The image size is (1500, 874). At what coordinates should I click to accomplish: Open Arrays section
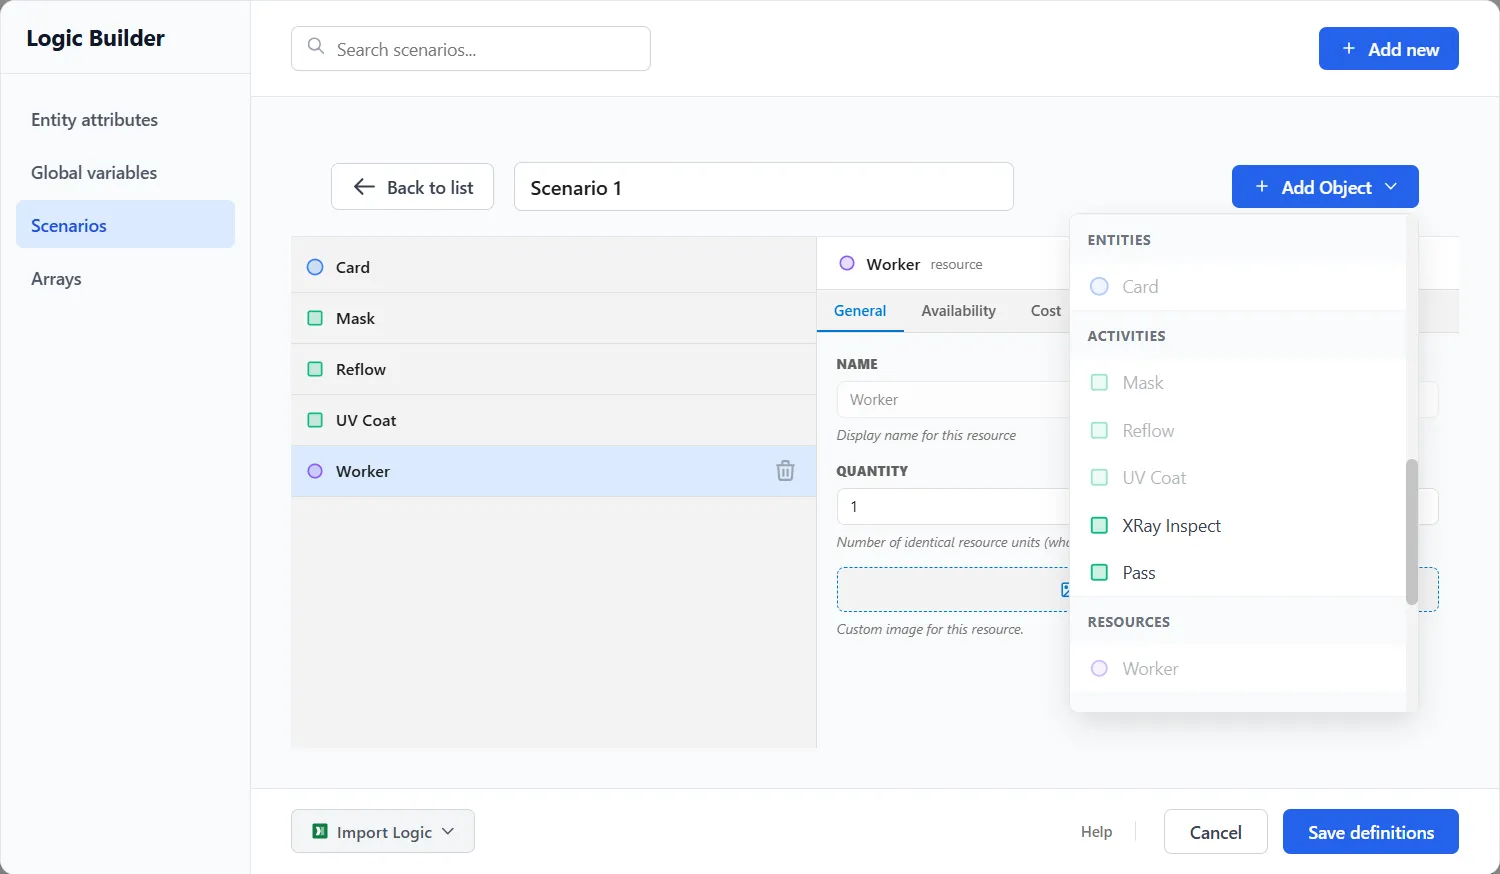click(x=125, y=279)
